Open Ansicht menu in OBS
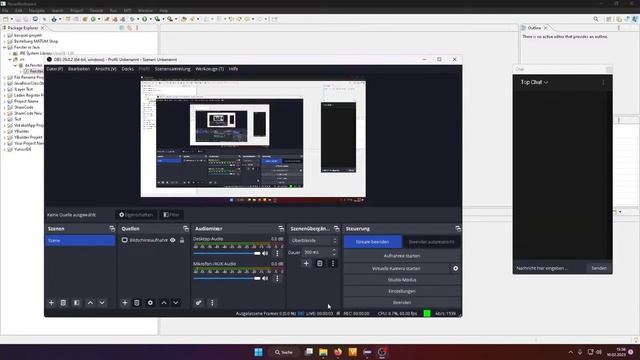The width and height of the screenshot is (640, 360). coord(106,69)
